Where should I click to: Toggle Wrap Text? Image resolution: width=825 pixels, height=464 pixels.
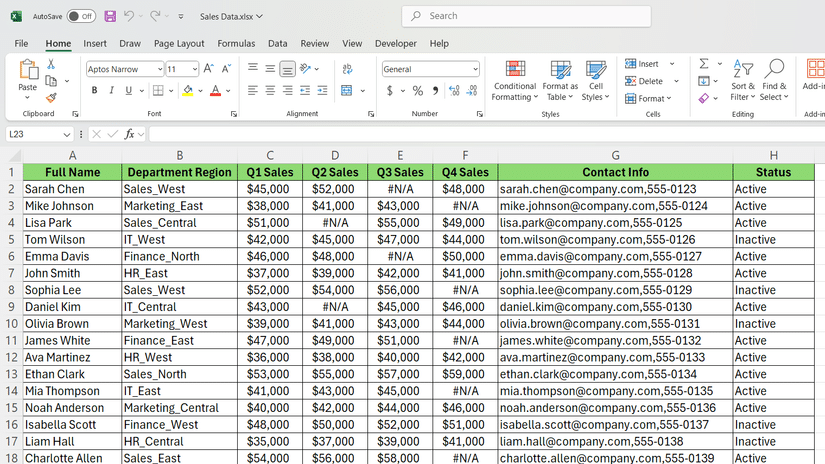[x=347, y=69]
